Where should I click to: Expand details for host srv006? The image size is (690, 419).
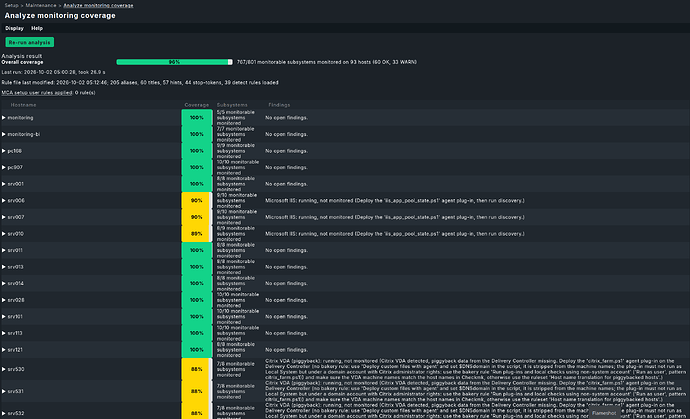point(4,201)
